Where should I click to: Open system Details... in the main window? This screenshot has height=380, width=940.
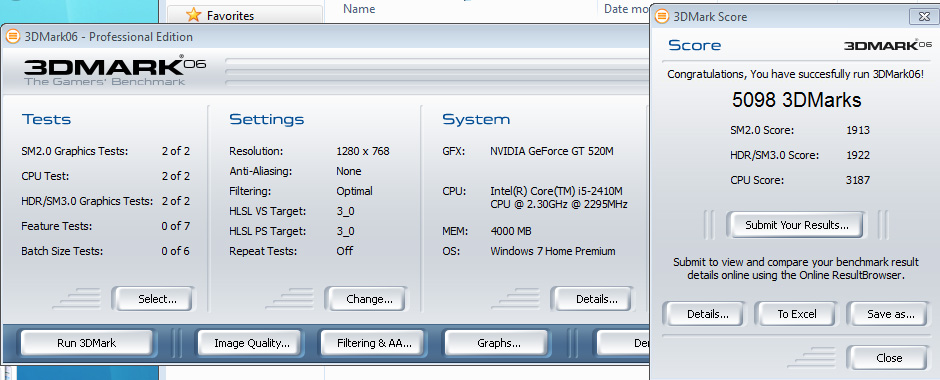[593, 298]
